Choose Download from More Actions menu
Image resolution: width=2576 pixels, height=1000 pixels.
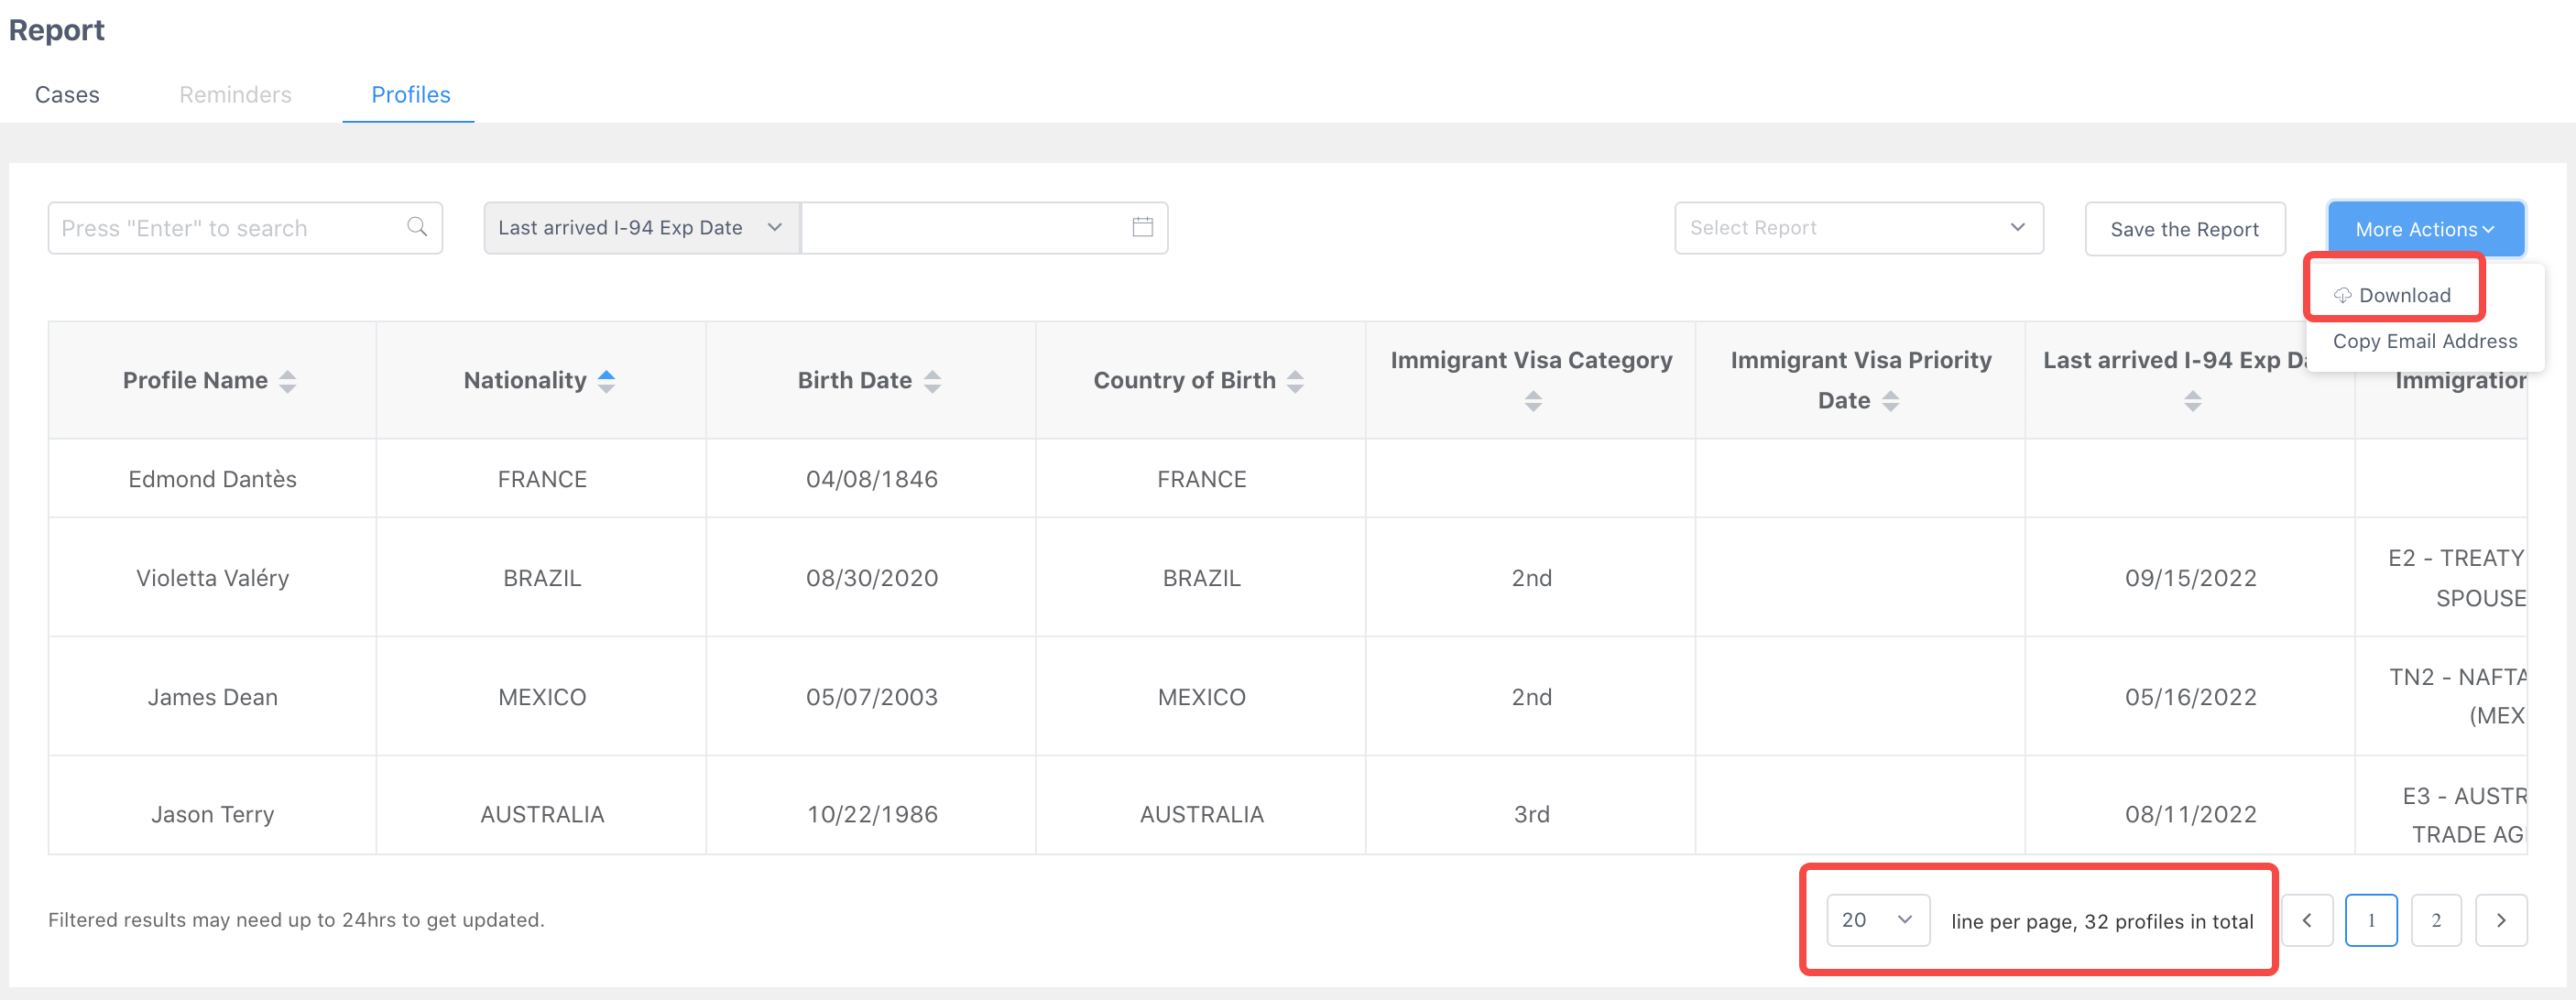tap(2393, 295)
